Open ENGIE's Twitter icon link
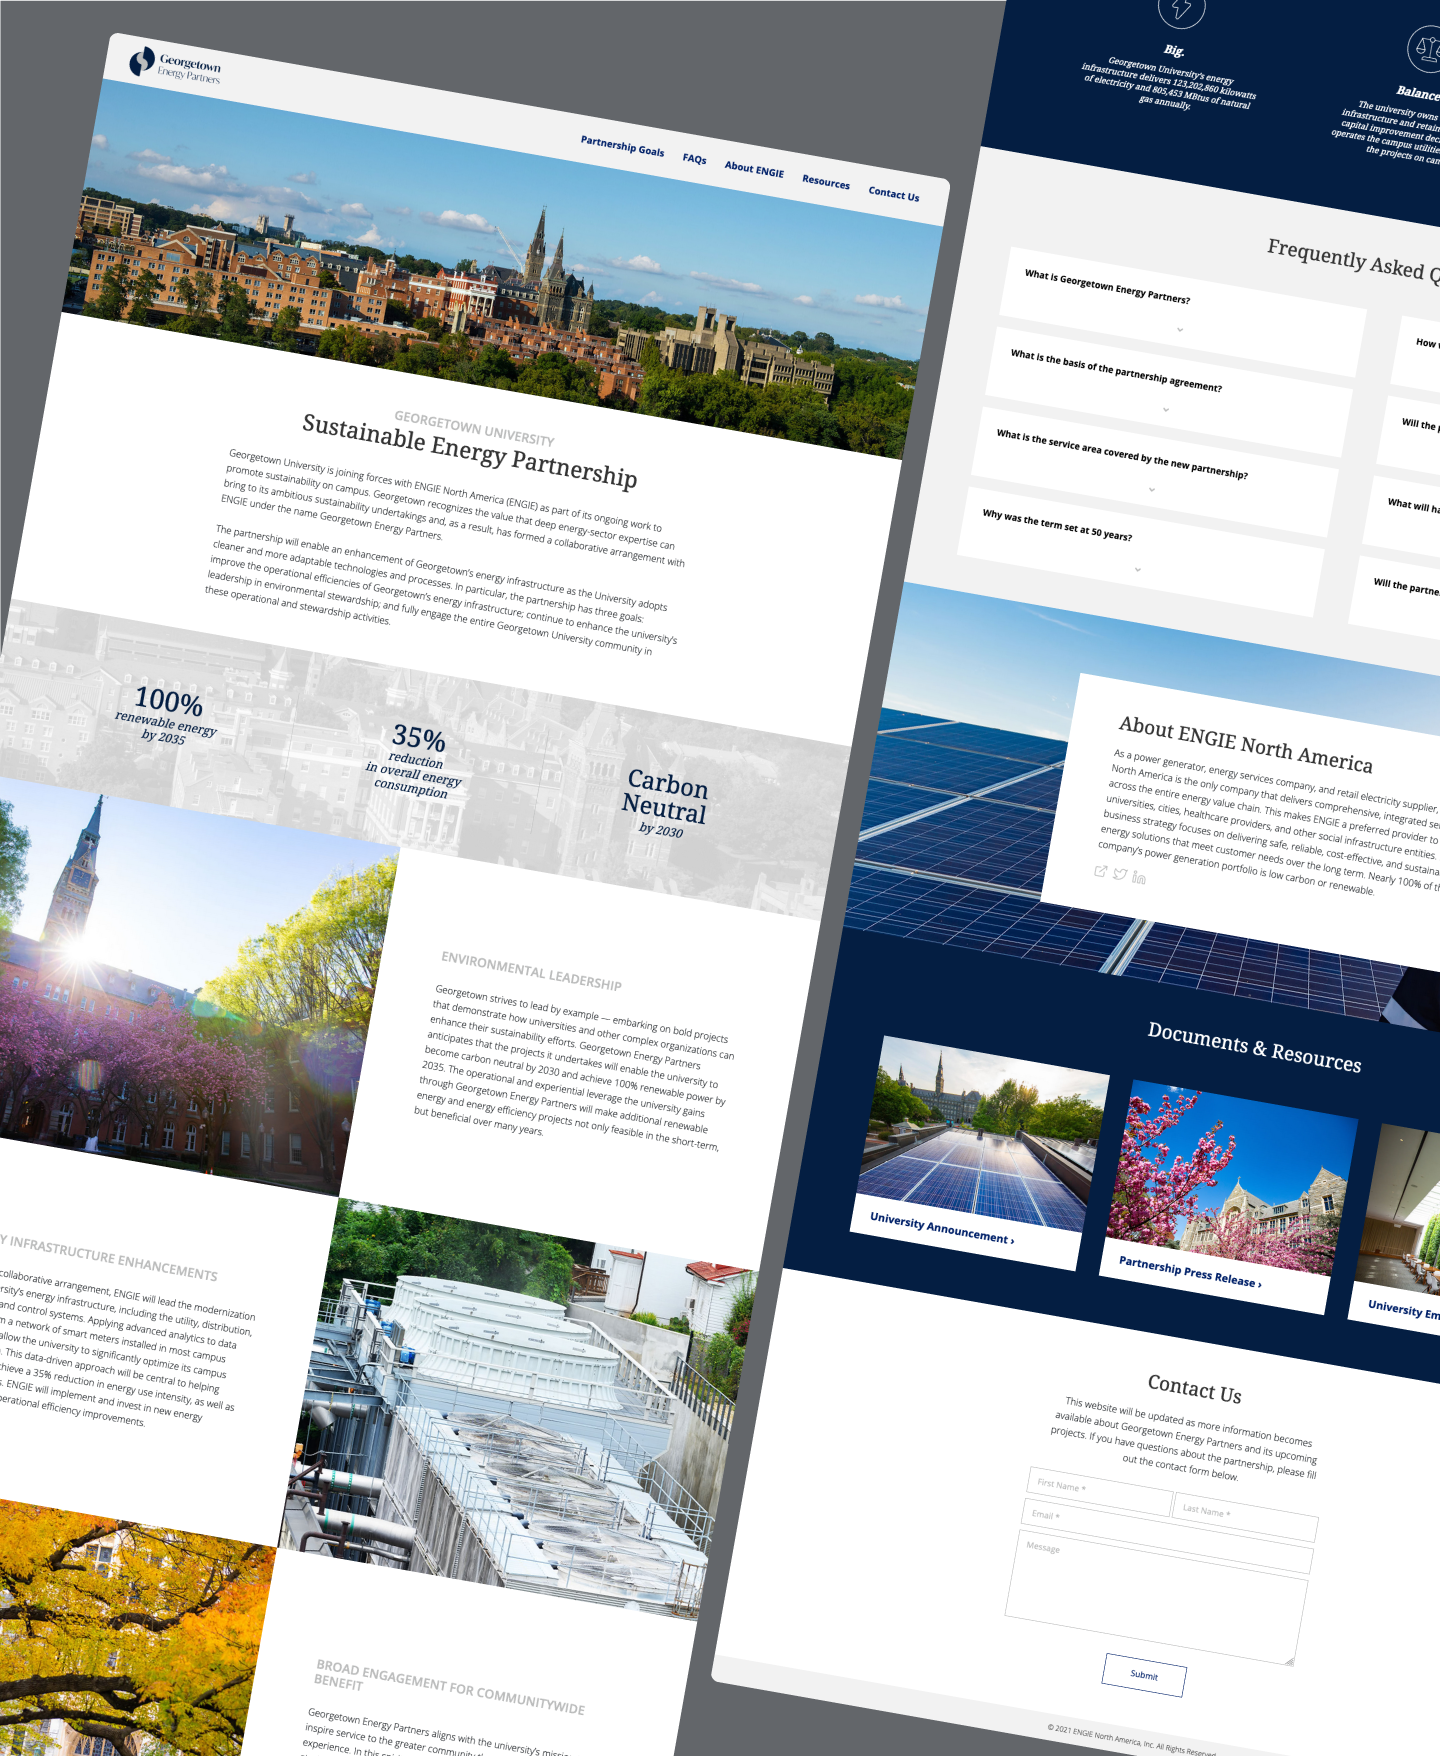The height and width of the screenshot is (1756, 1440). (1120, 874)
